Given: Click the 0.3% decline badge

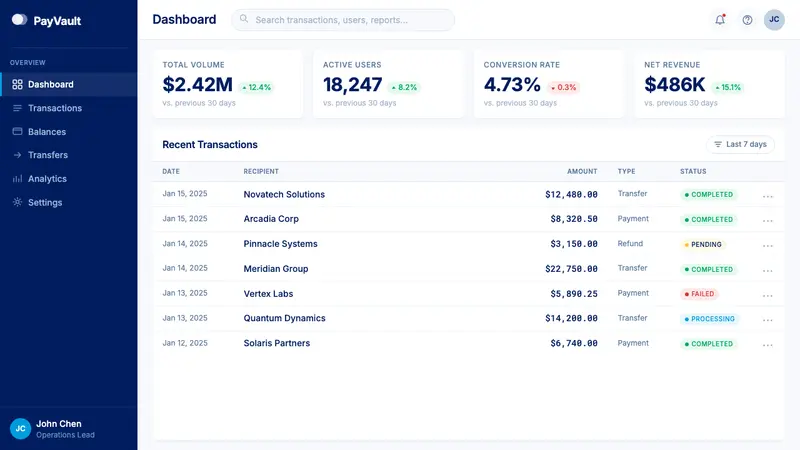Looking at the screenshot, I should tap(563, 87).
